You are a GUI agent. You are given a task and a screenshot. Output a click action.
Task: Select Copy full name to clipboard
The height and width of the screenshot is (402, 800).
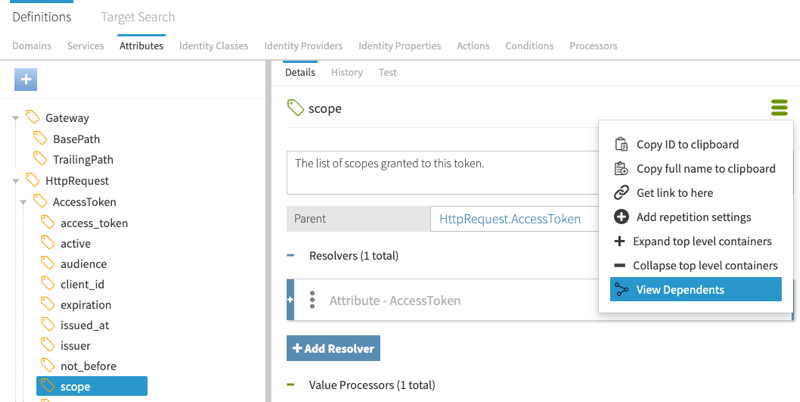705,169
